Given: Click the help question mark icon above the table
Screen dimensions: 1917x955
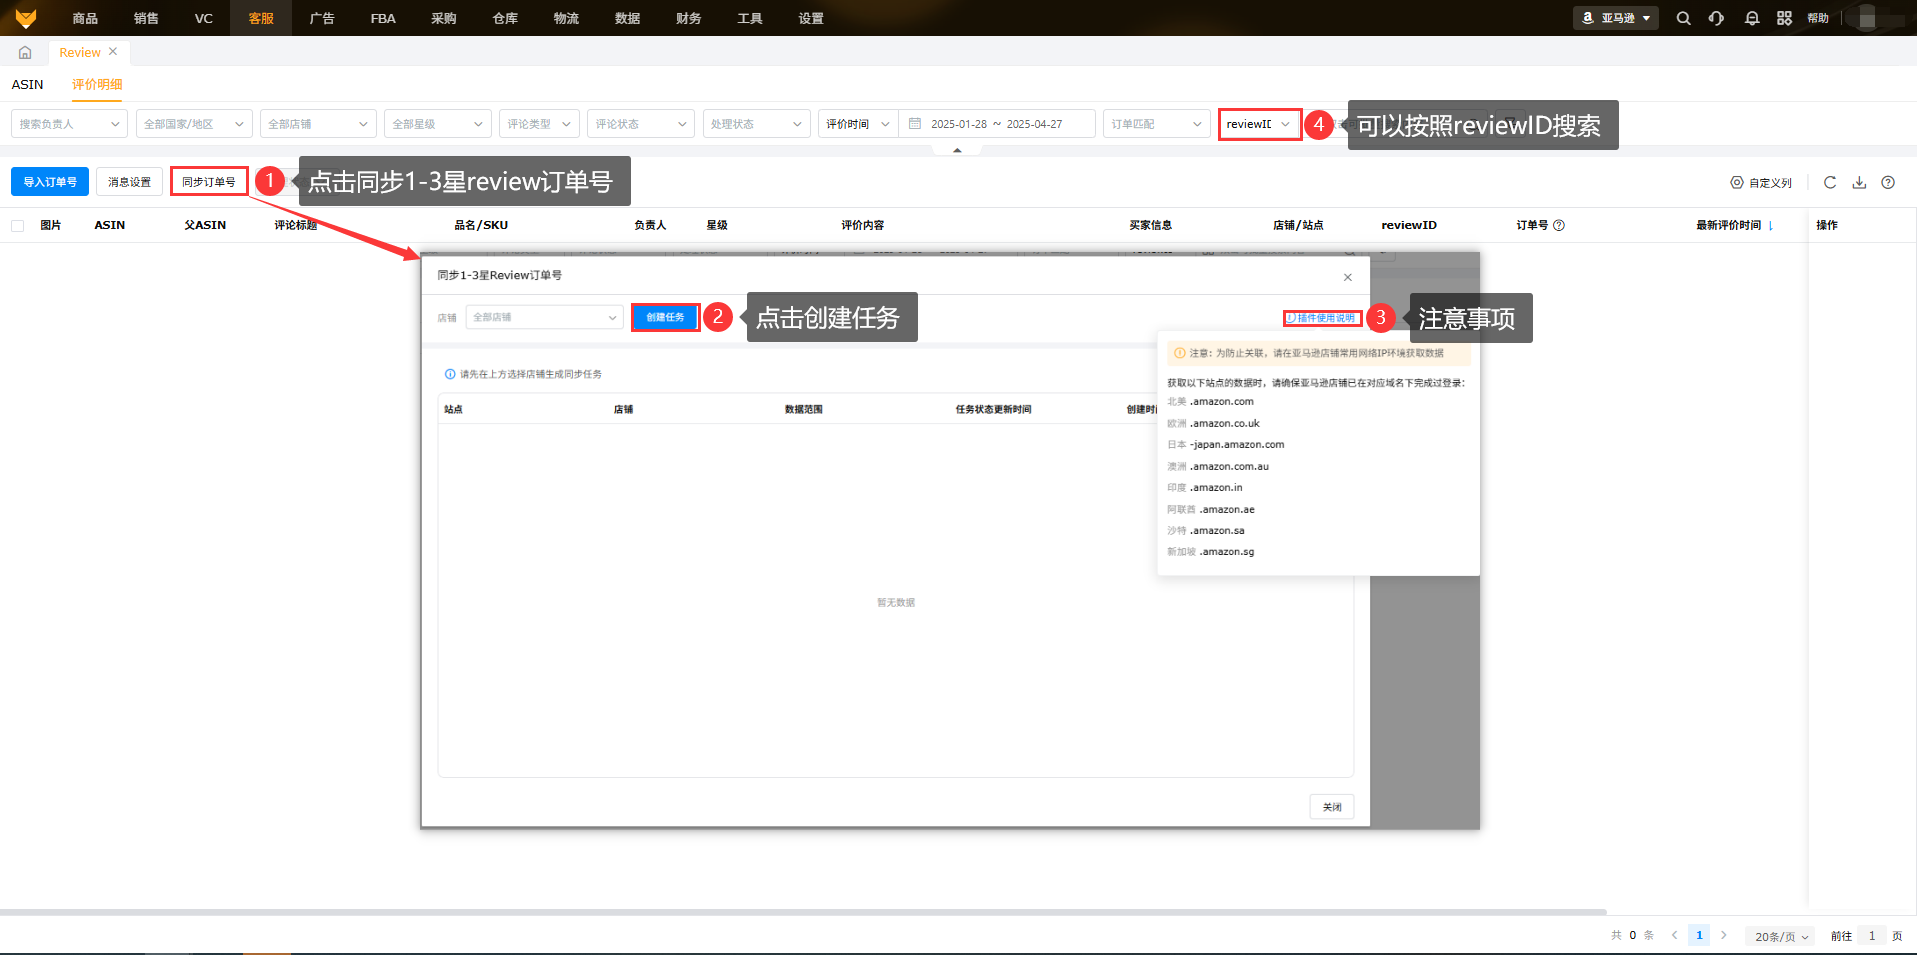Looking at the screenshot, I should (x=1888, y=182).
